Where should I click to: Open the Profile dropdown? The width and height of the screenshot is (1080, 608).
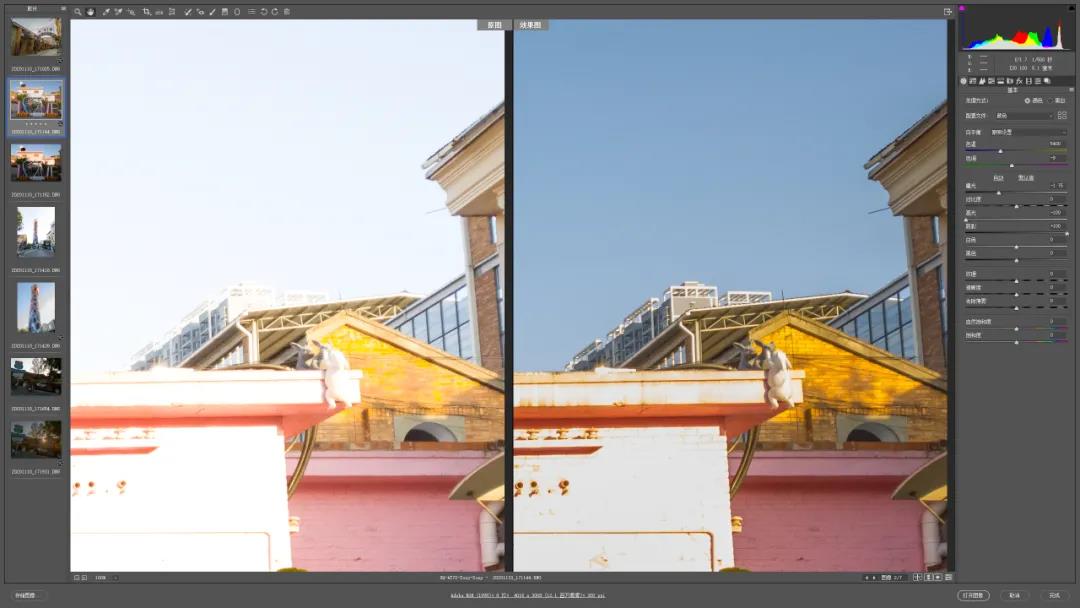(1024, 116)
